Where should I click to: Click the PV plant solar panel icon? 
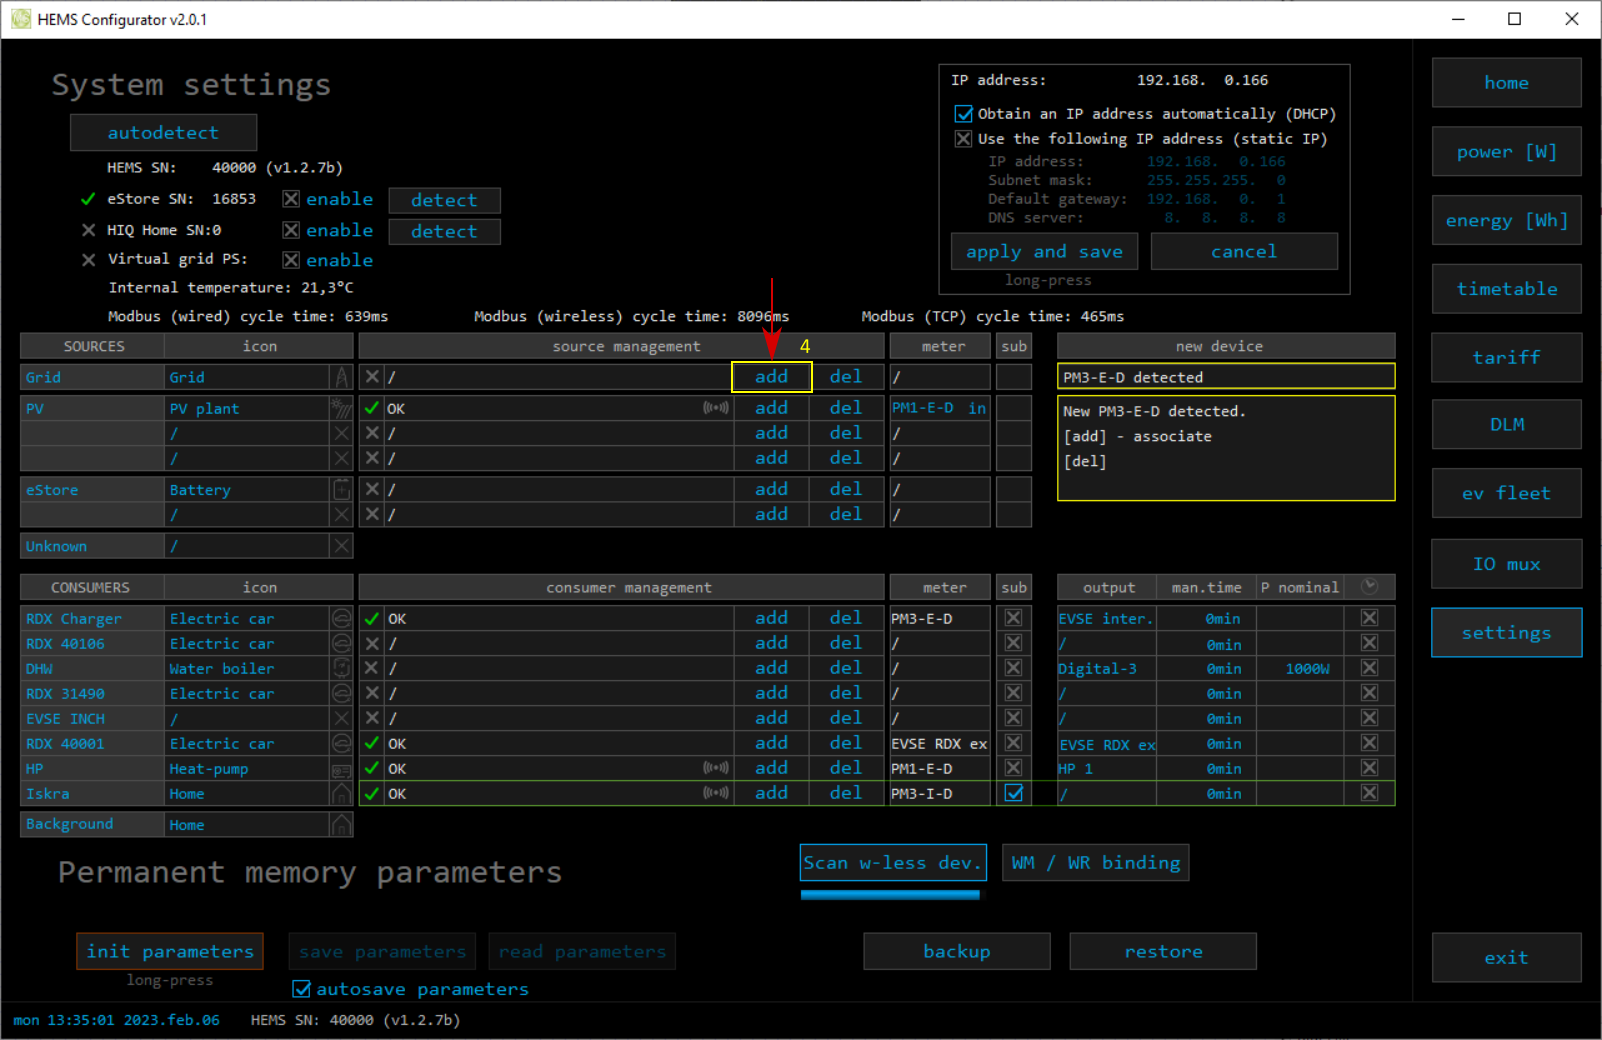[342, 408]
